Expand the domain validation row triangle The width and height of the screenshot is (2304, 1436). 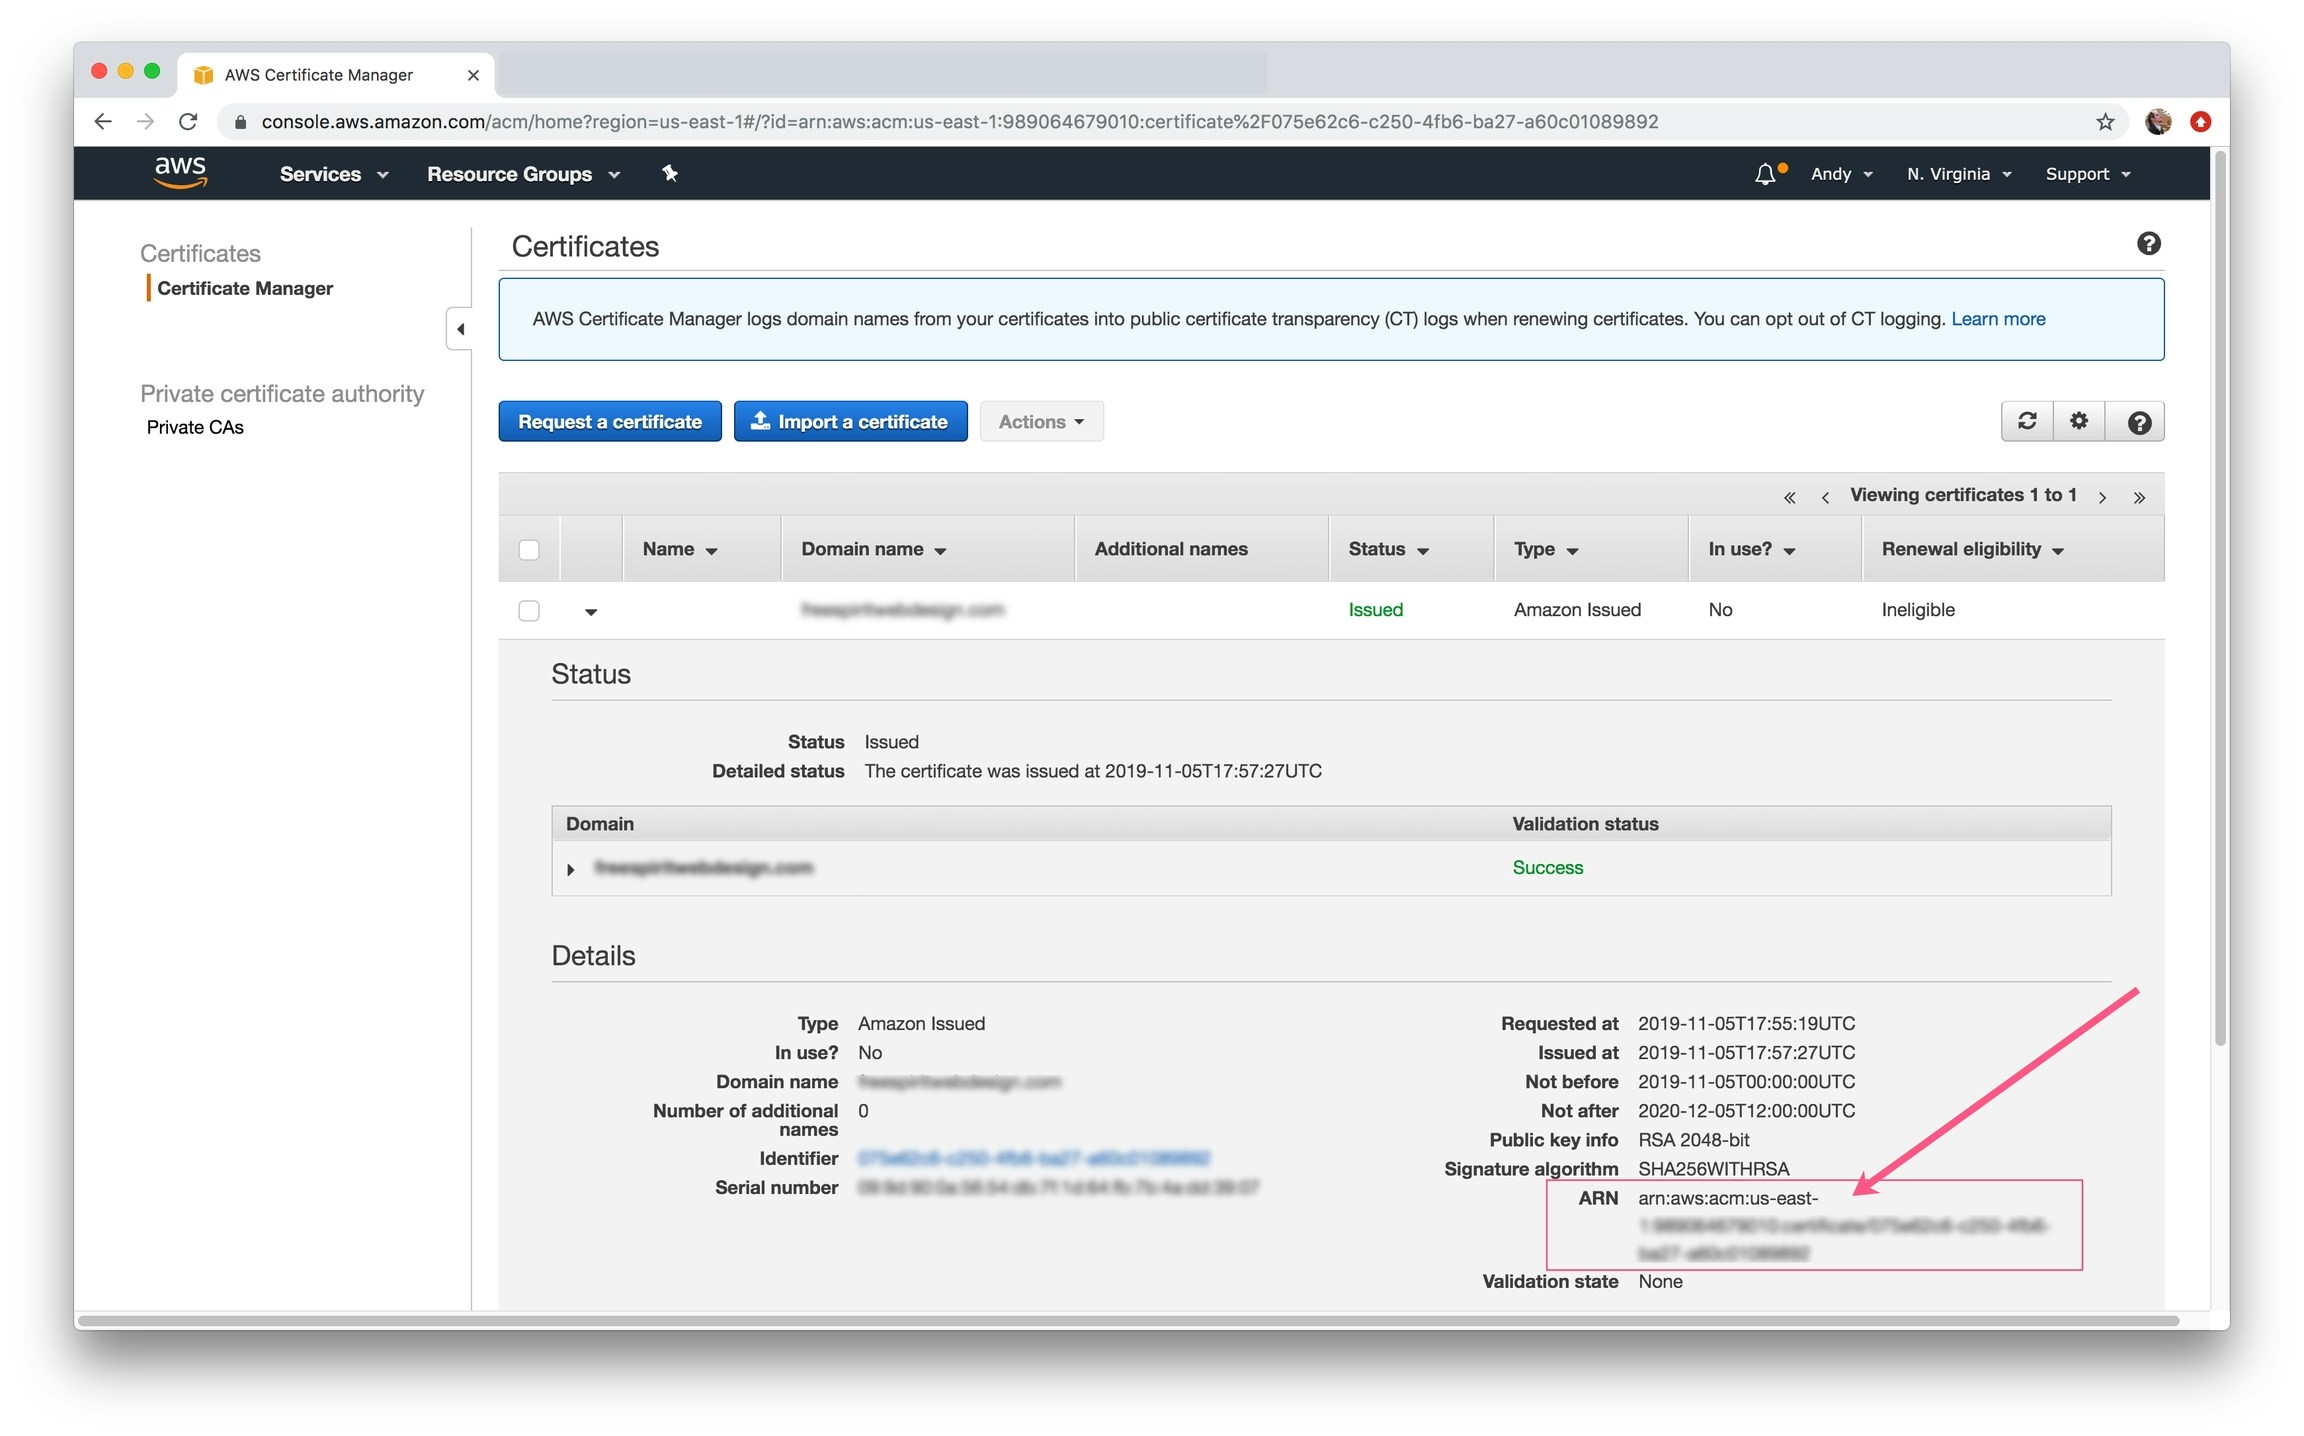coord(571,869)
